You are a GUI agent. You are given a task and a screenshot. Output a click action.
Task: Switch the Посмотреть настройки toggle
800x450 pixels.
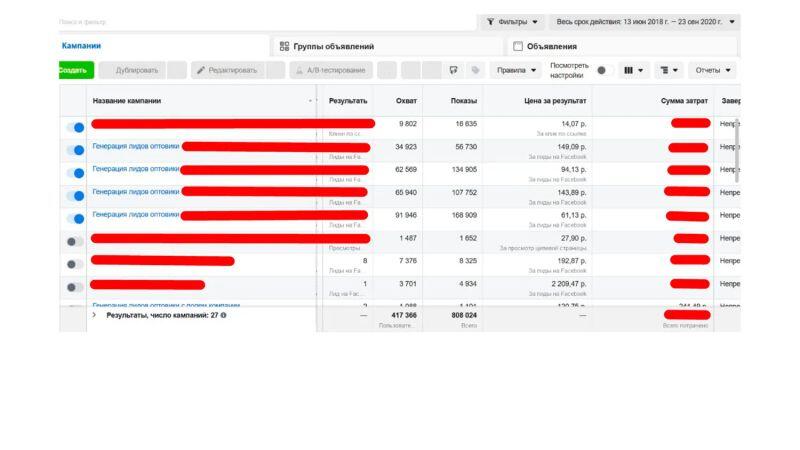point(601,70)
